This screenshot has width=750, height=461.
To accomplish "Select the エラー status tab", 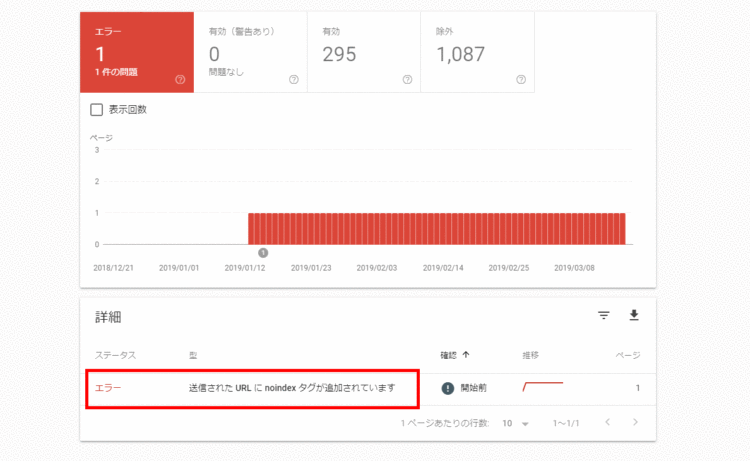I will 137,52.
